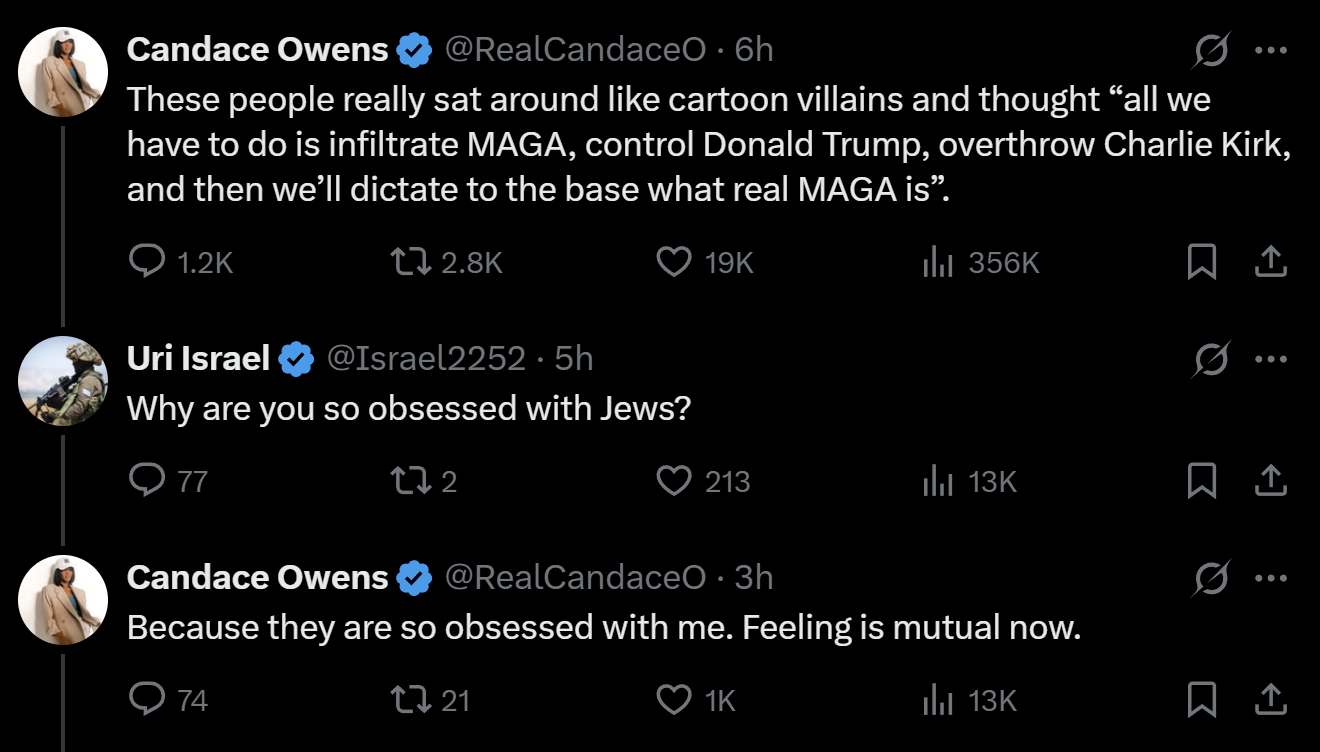View analytics of the 356K views tweet
Image resolution: width=1320 pixels, height=752 pixels.
point(935,262)
